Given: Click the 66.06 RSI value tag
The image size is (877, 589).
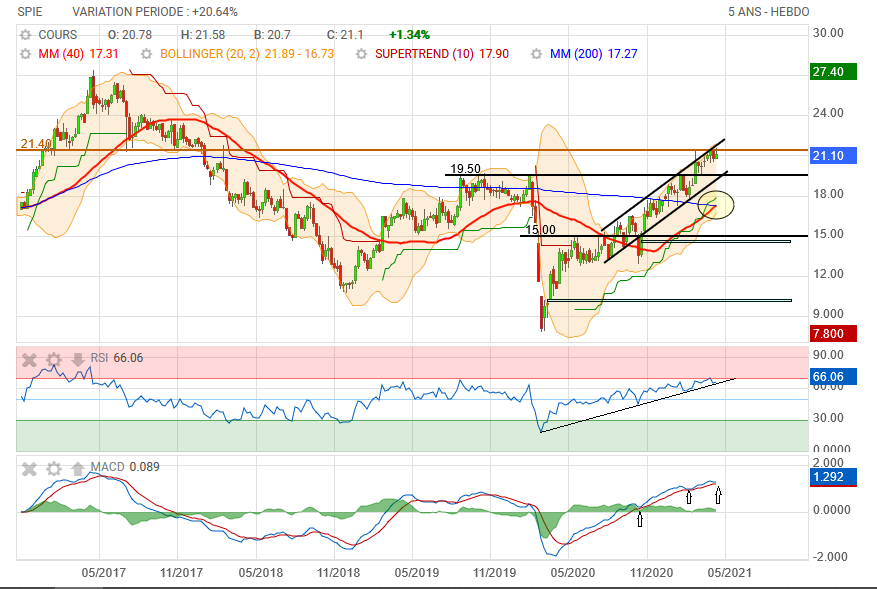Looking at the screenshot, I should (833, 377).
